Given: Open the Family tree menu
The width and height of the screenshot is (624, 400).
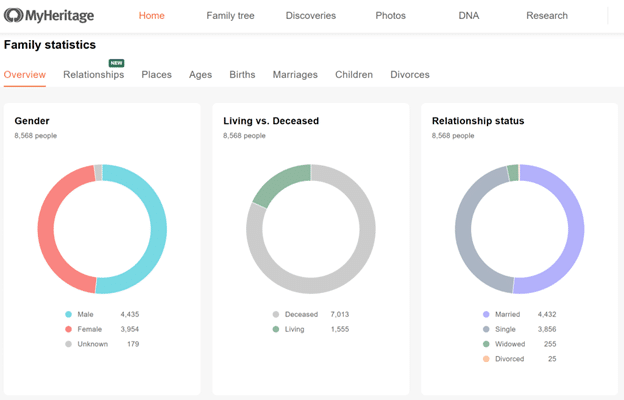Looking at the screenshot, I should 230,16.
